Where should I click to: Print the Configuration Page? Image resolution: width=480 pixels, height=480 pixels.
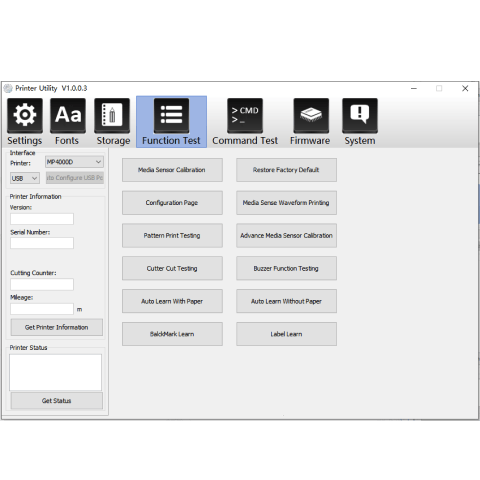click(x=172, y=203)
